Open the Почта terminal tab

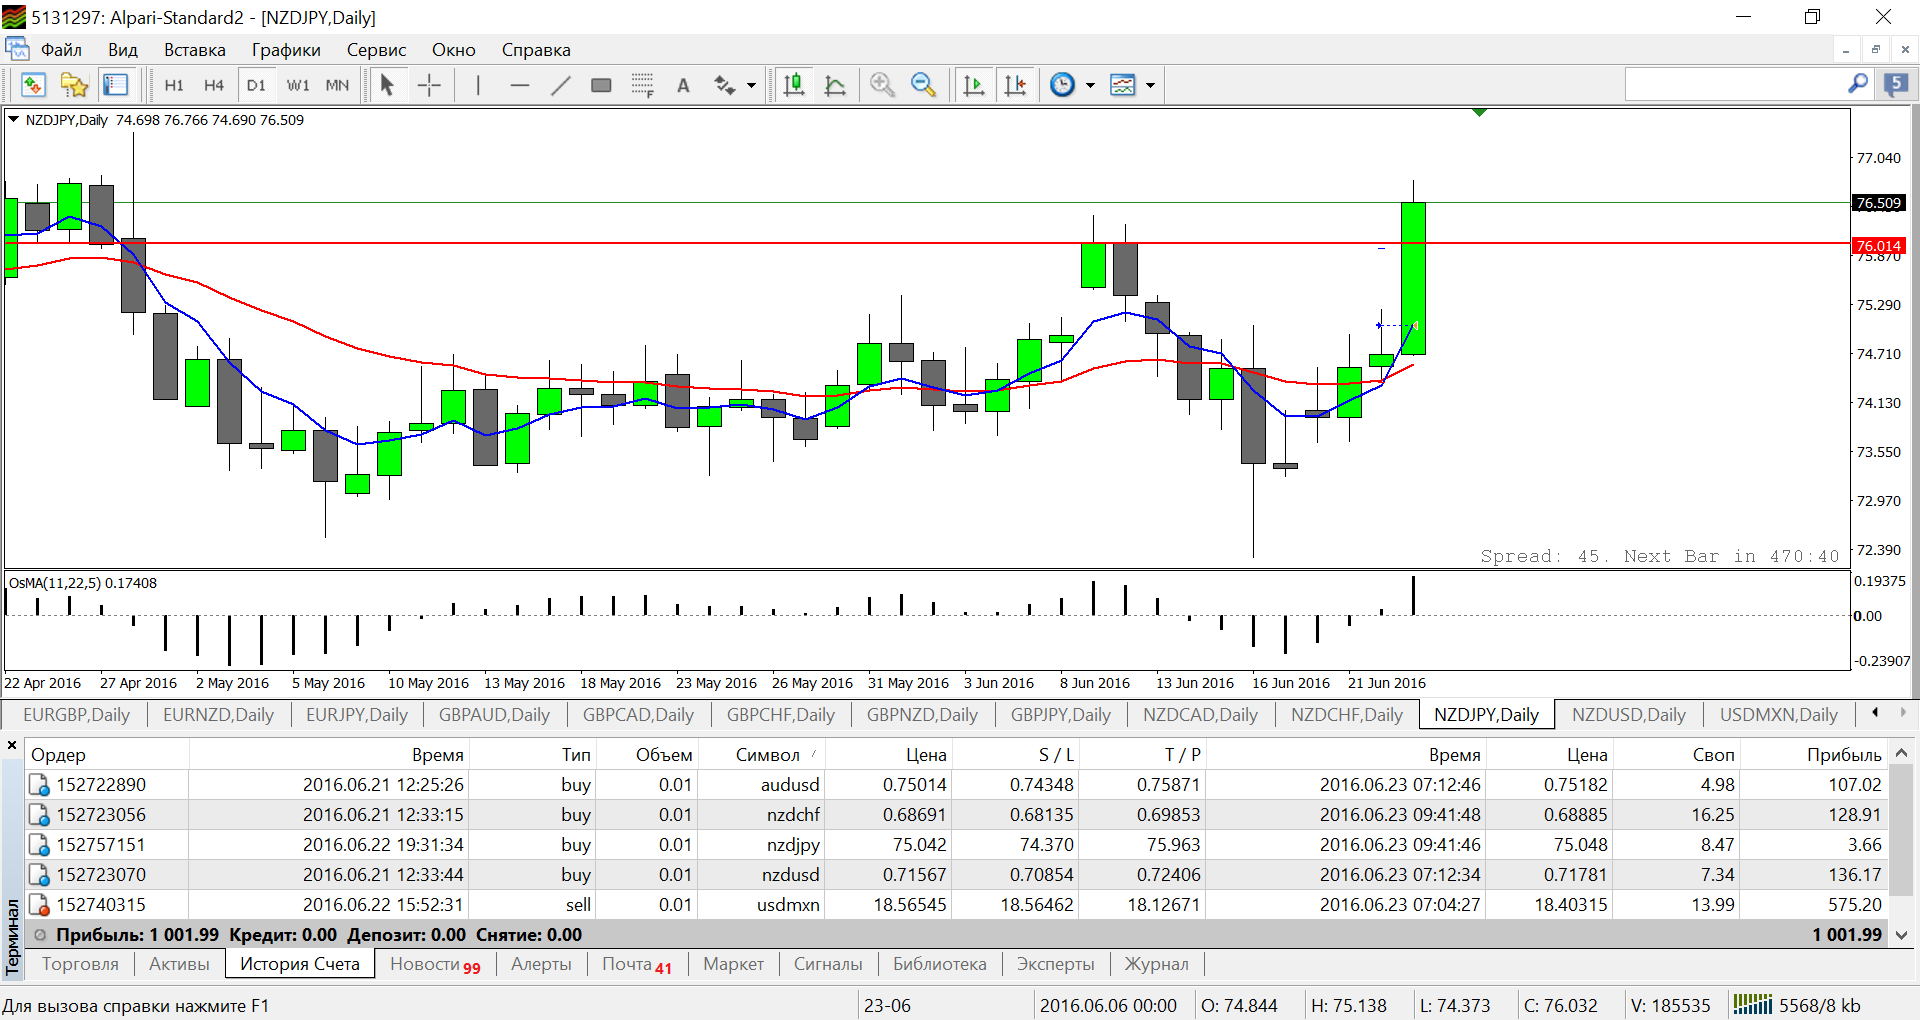637,964
